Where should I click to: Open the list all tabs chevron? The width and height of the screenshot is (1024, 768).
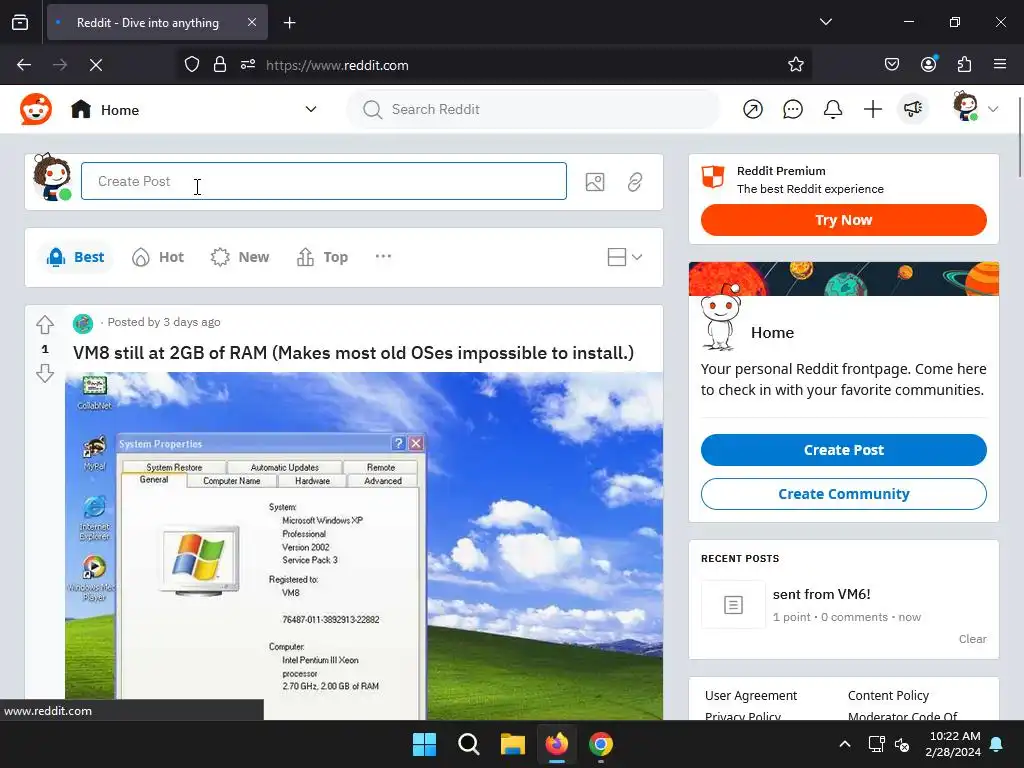pyautogui.click(x=825, y=22)
